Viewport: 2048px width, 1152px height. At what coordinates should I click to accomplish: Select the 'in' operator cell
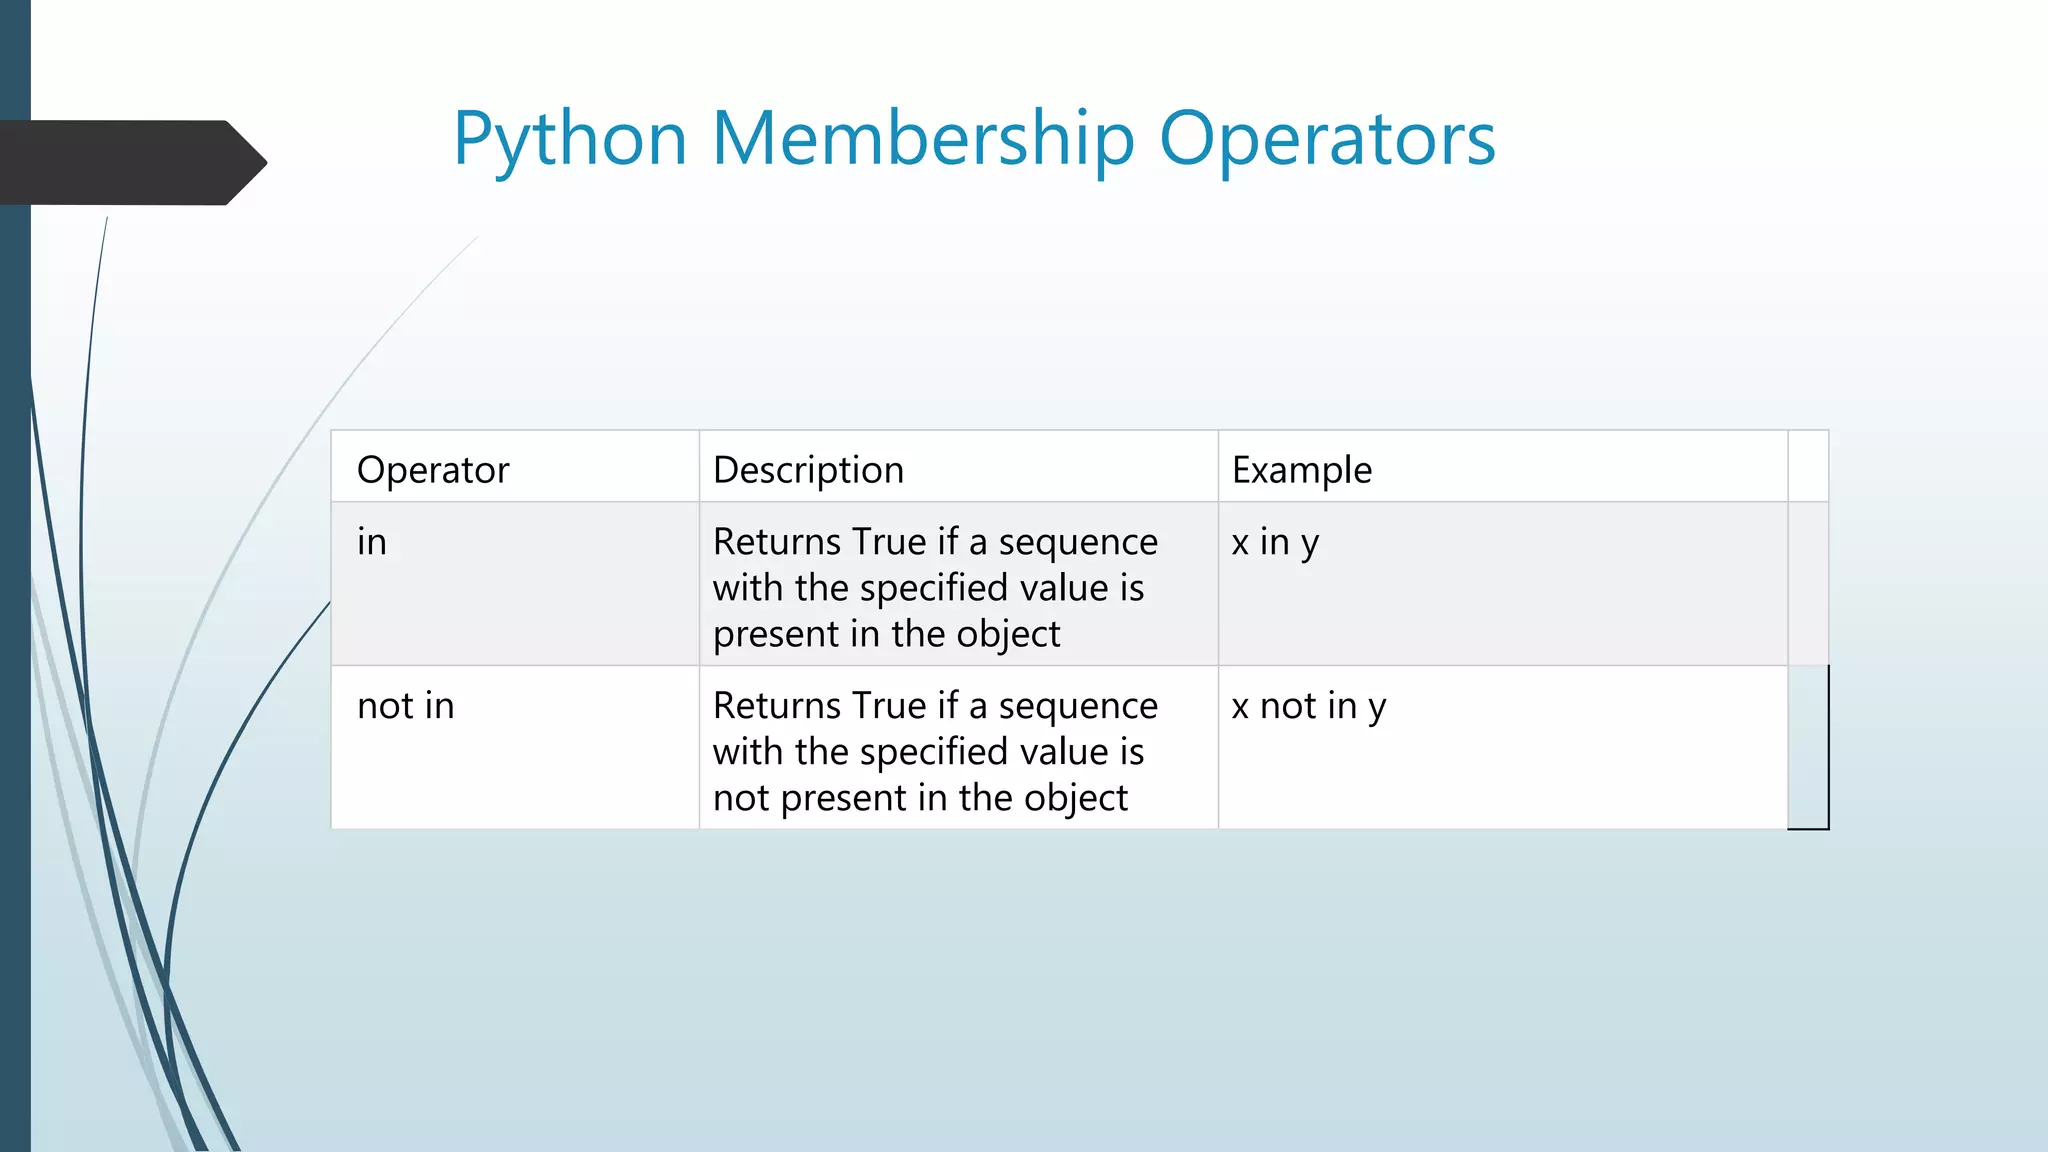[x=515, y=584]
